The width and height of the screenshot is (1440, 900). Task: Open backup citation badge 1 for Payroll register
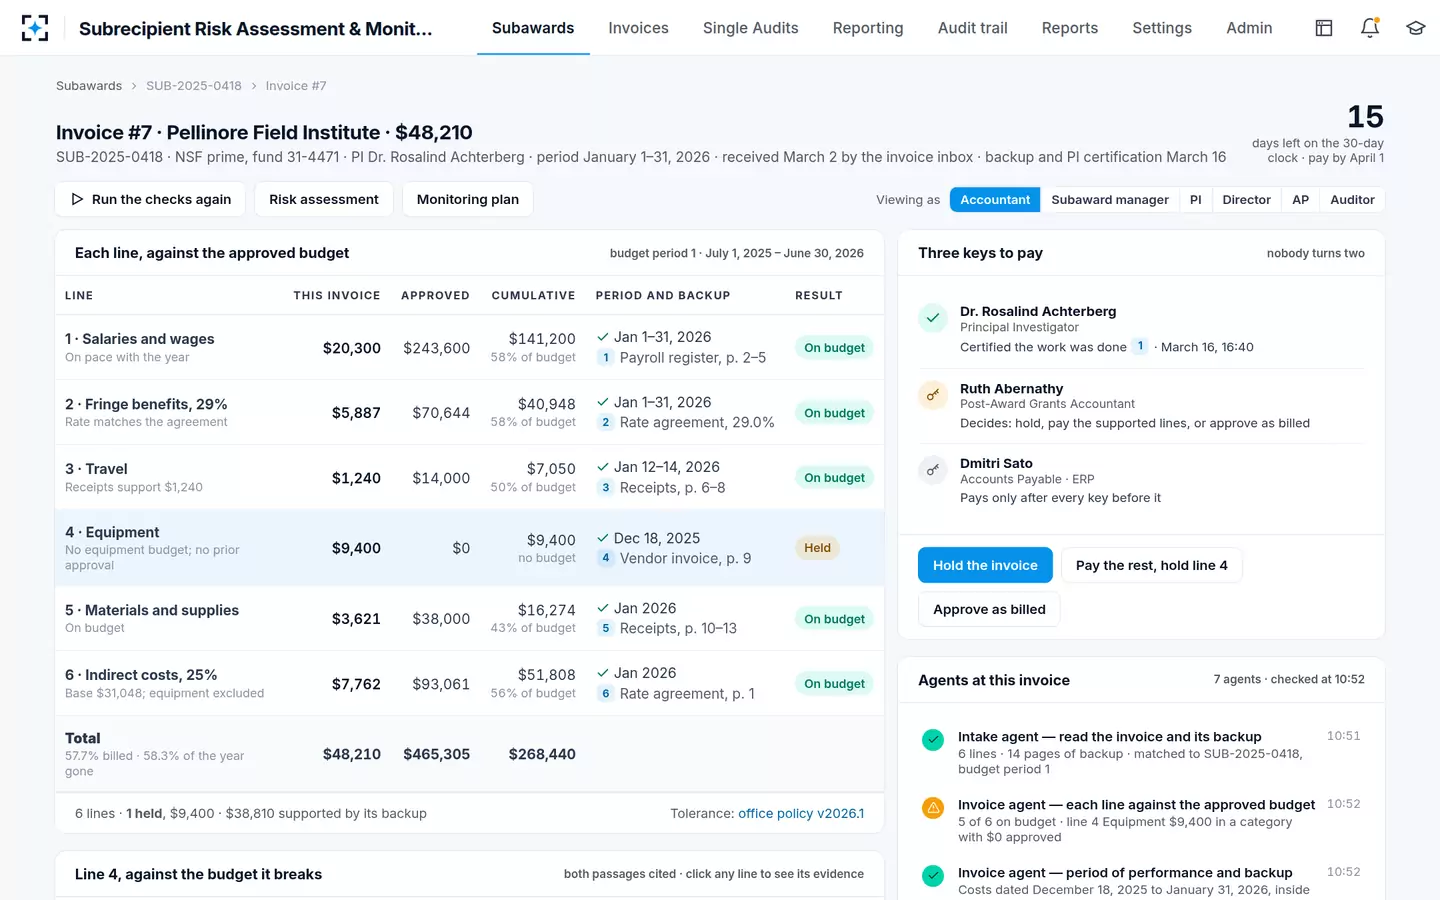[606, 358]
